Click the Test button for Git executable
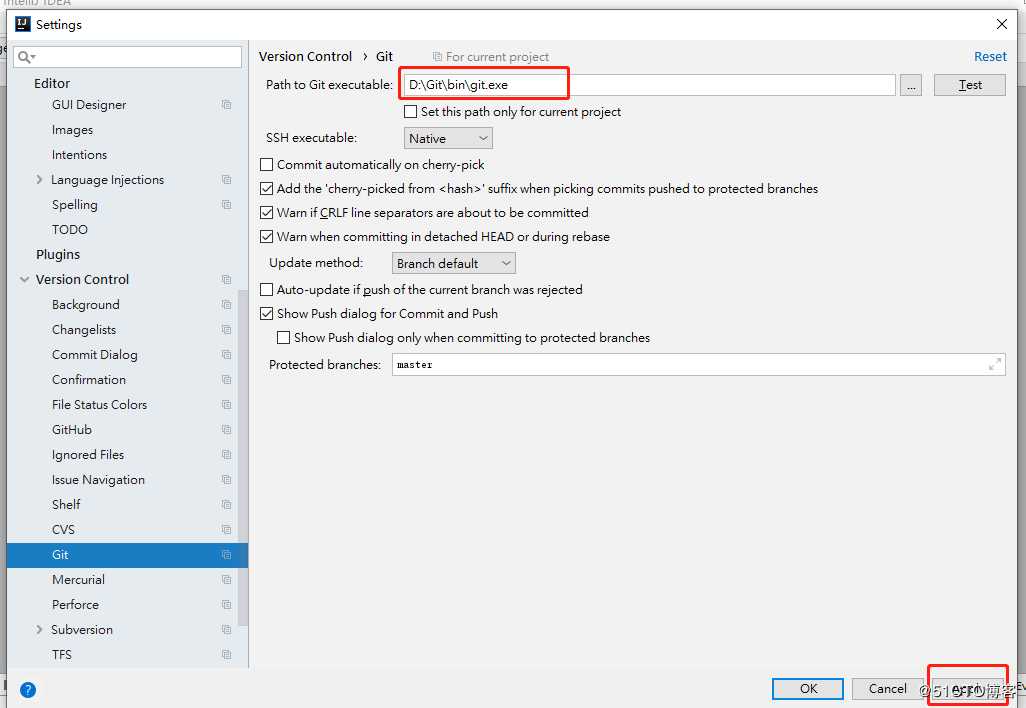Screen dimensions: 1026x708 tap(969, 85)
